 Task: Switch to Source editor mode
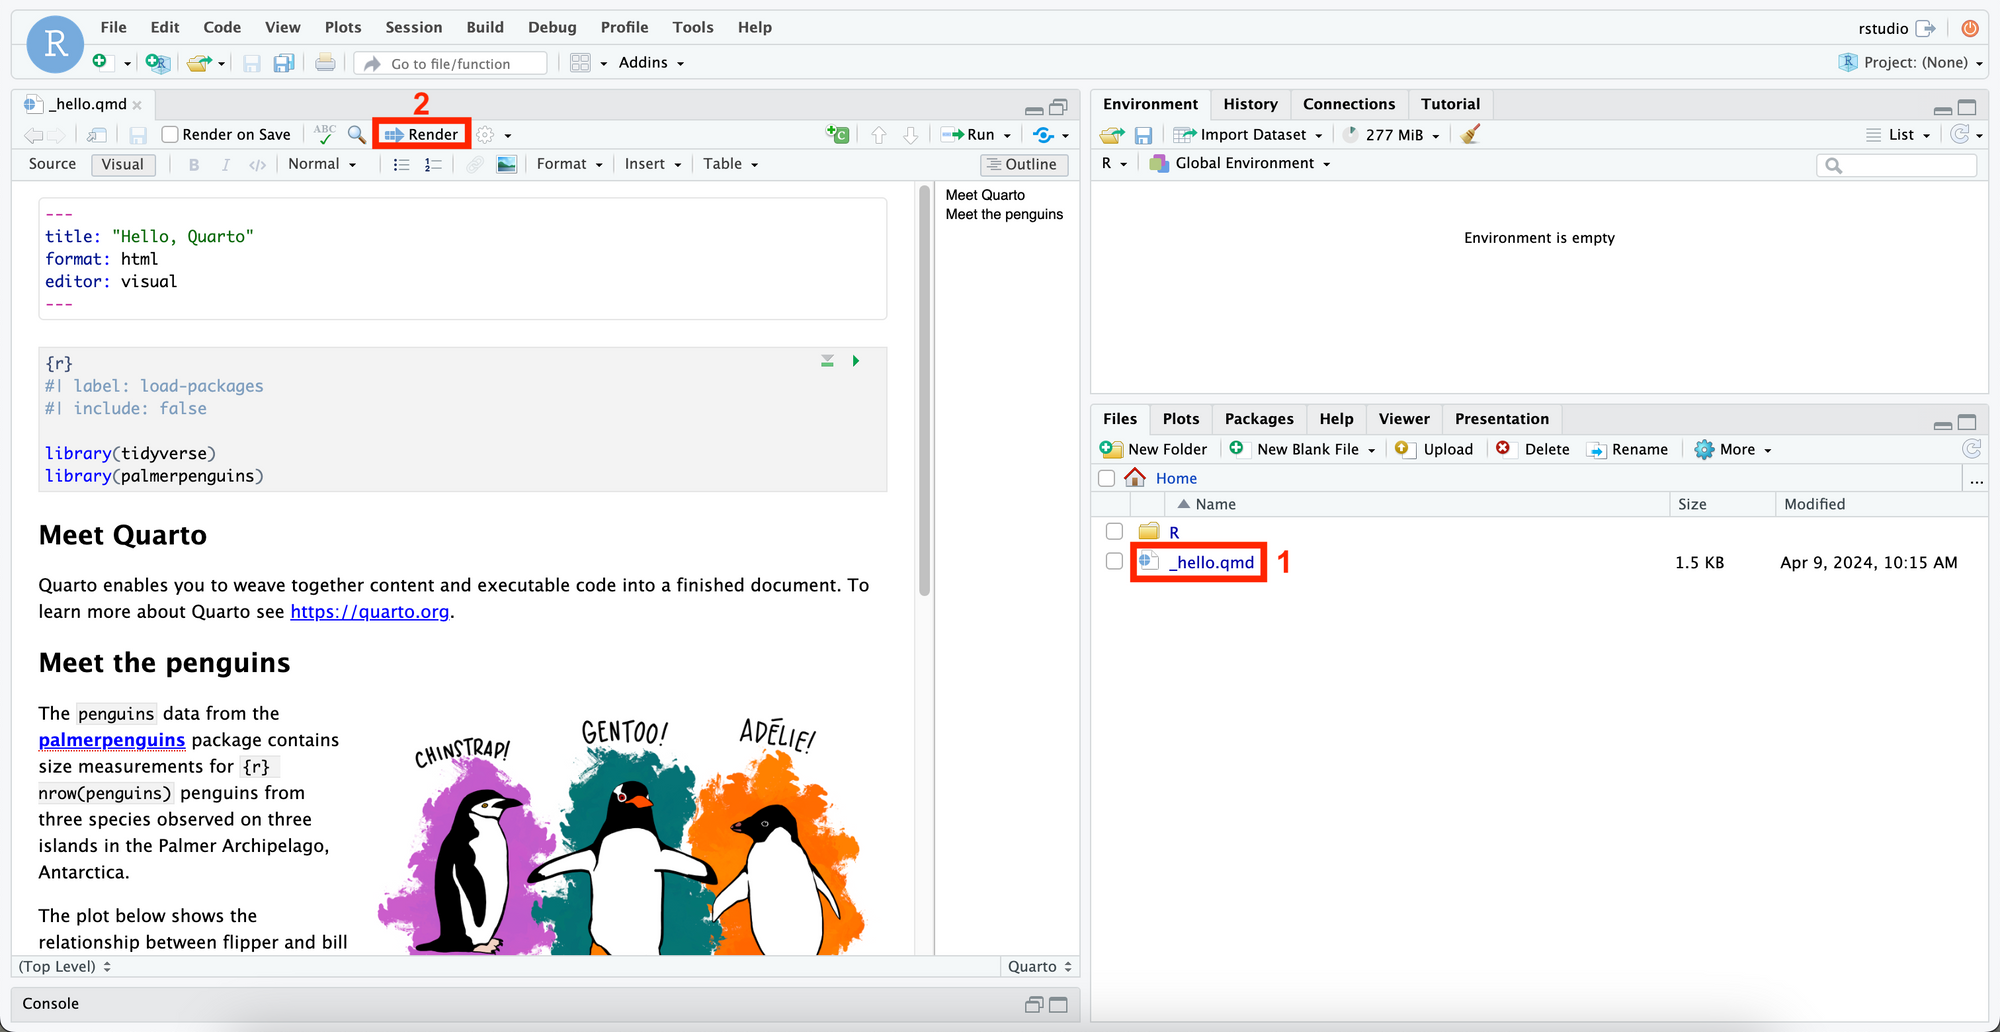pyautogui.click(x=52, y=164)
